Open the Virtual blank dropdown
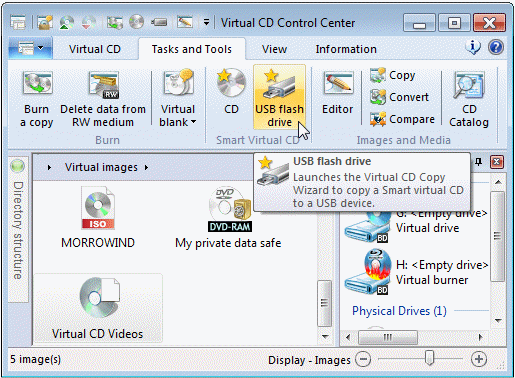Image resolution: width=515 pixels, height=378 pixels. coord(178,99)
